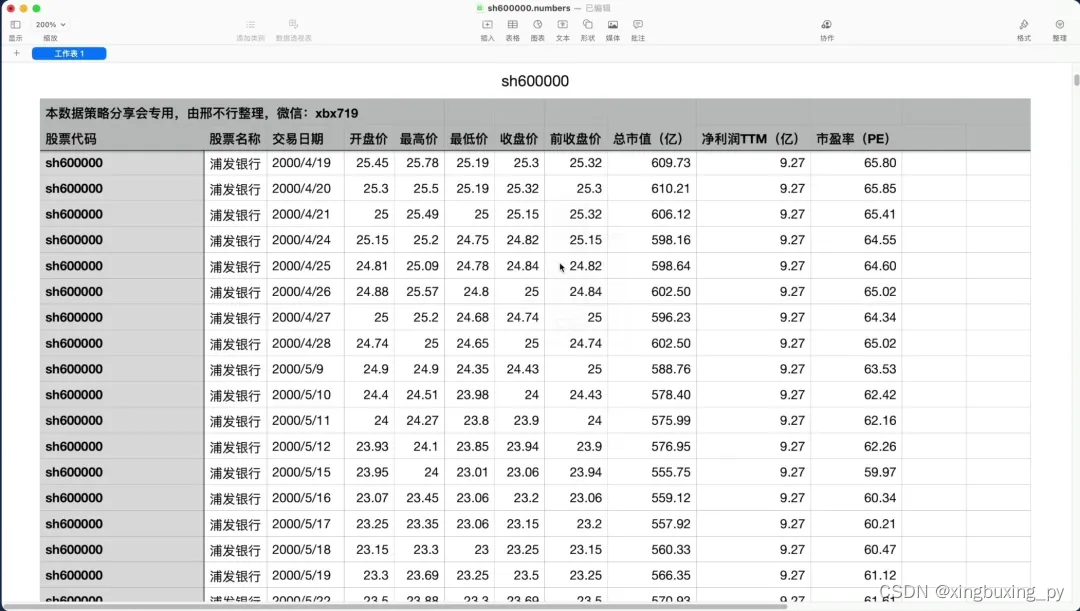Select highest price cell 25.78
The width and height of the screenshot is (1080, 611).
pos(419,163)
